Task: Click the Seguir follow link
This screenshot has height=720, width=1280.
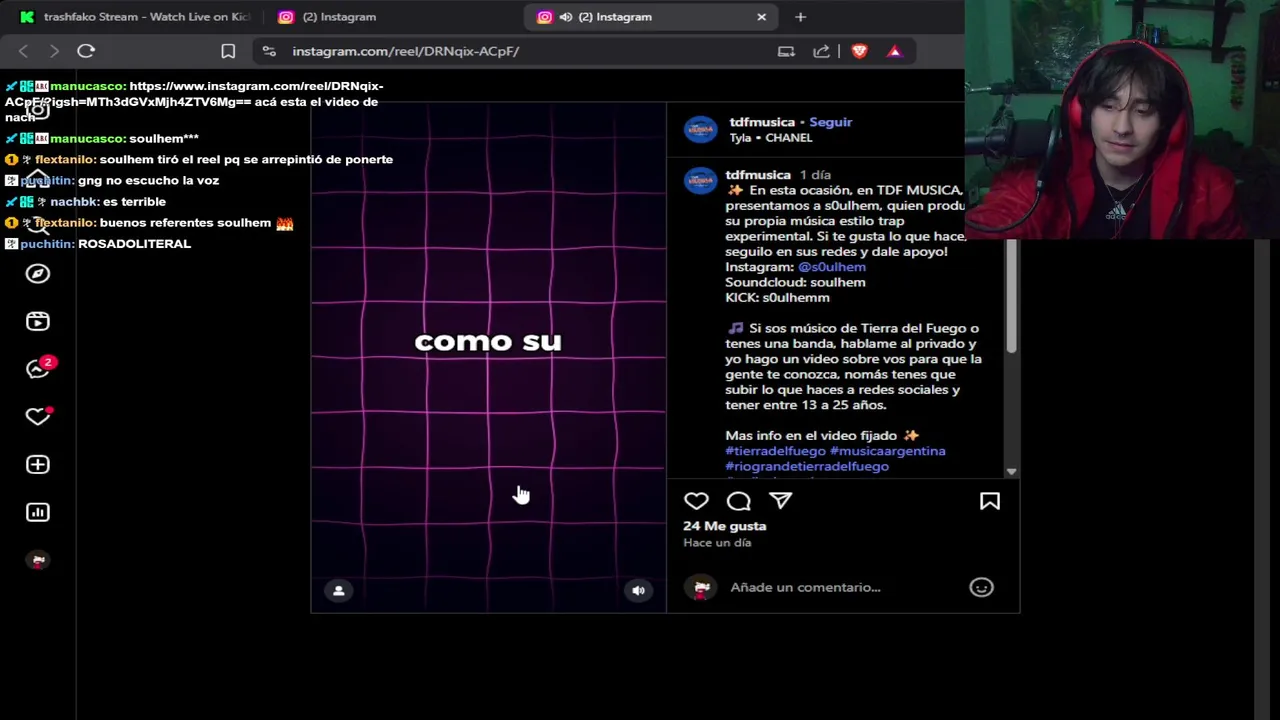Action: (830, 122)
